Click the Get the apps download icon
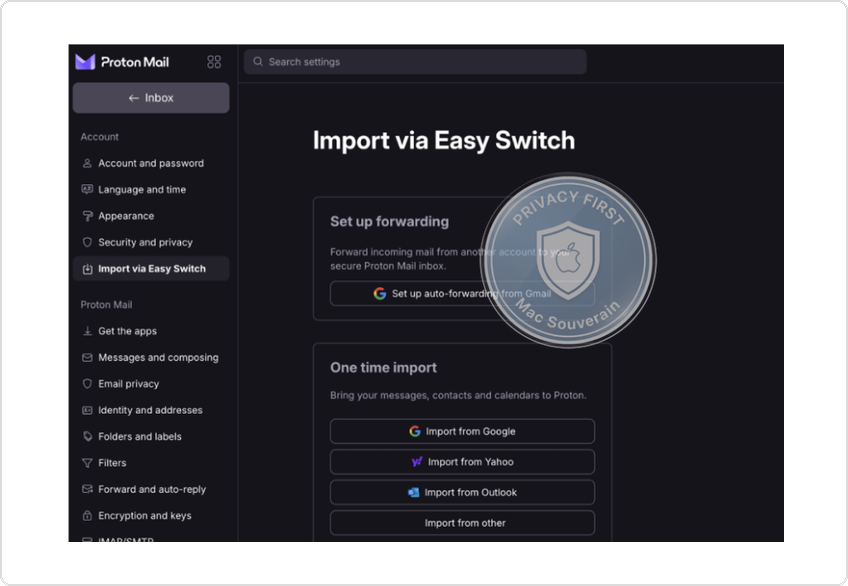The height and width of the screenshot is (586, 848). (87, 331)
